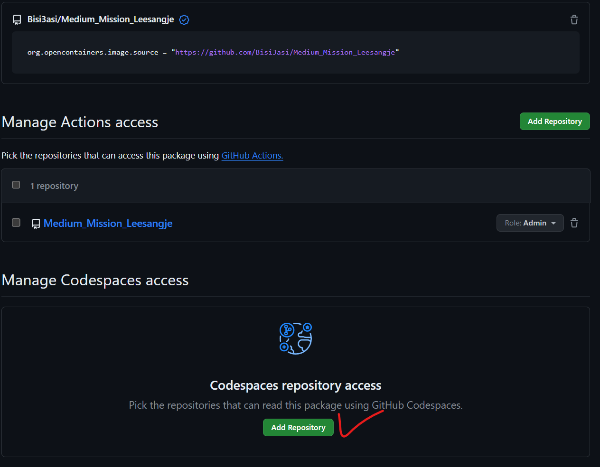Click the 'Manage Actions access' heading
This screenshot has width=600, height=467.
click(x=80, y=122)
